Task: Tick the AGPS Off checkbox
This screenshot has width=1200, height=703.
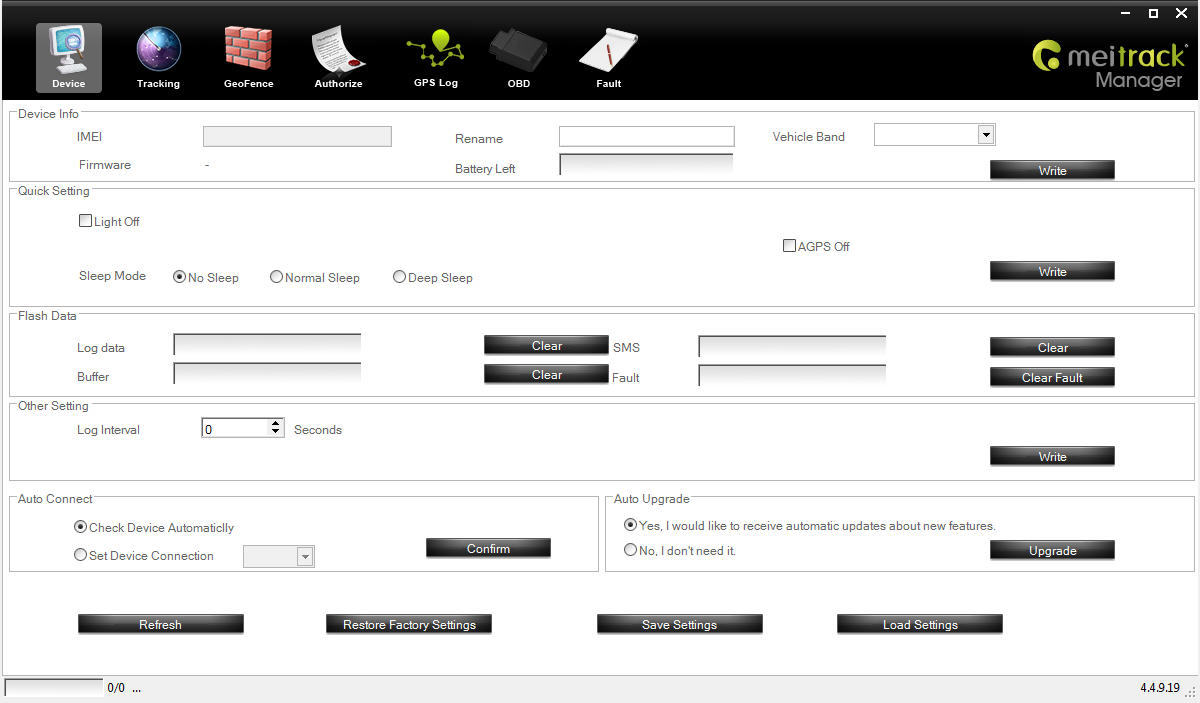Action: (x=789, y=246)
